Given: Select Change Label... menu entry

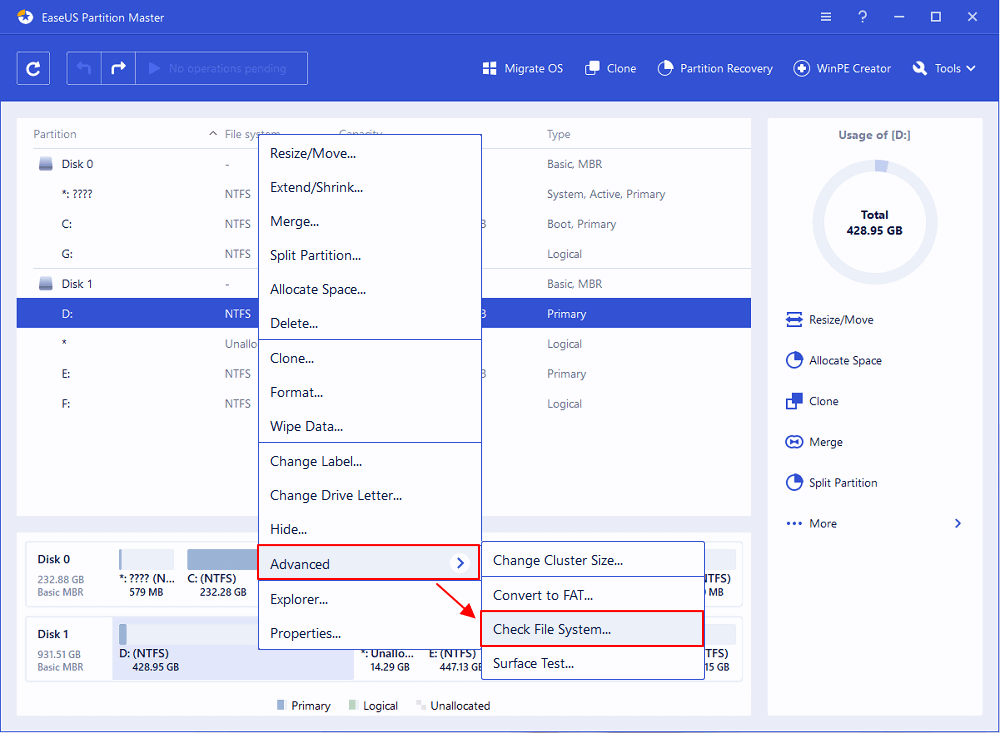Looking at the screenshot, I should 369,461.
